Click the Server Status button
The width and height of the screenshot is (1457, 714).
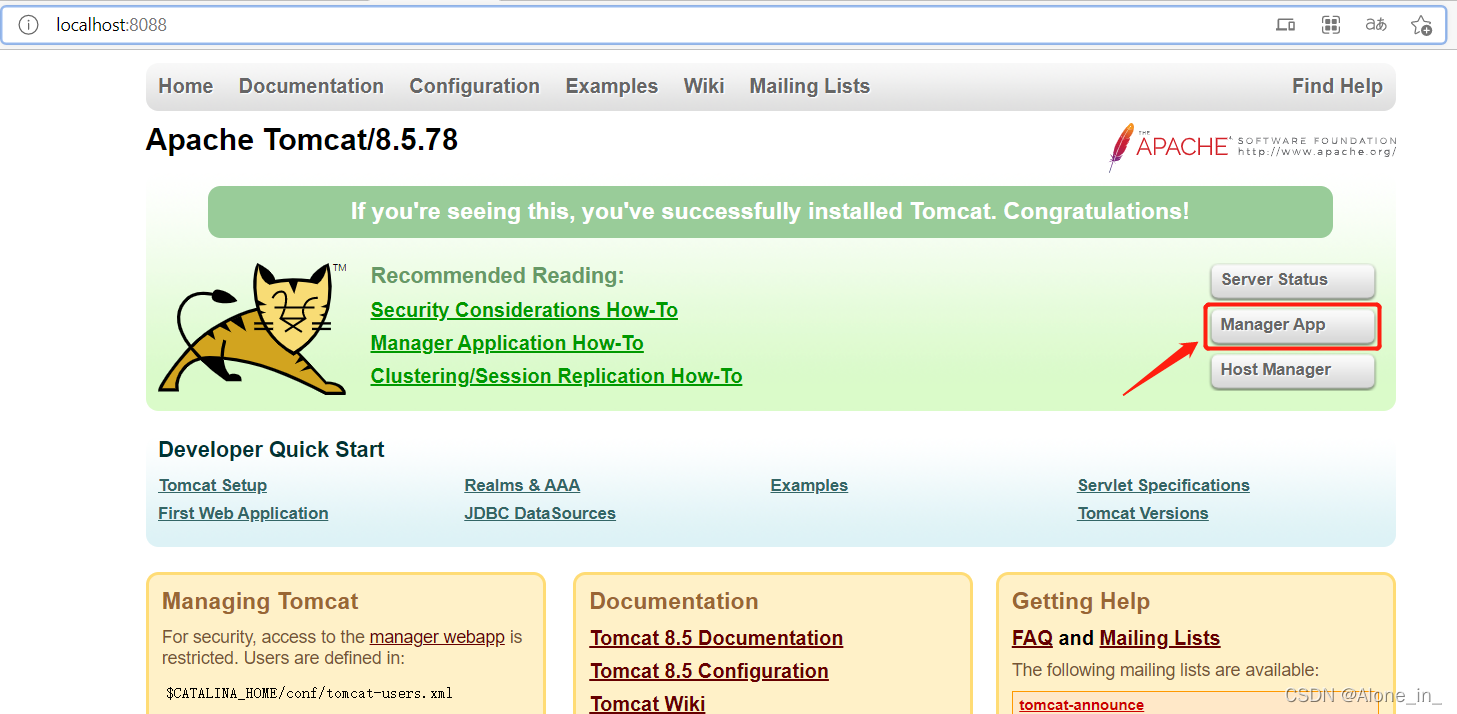(x=1292, y=280)
